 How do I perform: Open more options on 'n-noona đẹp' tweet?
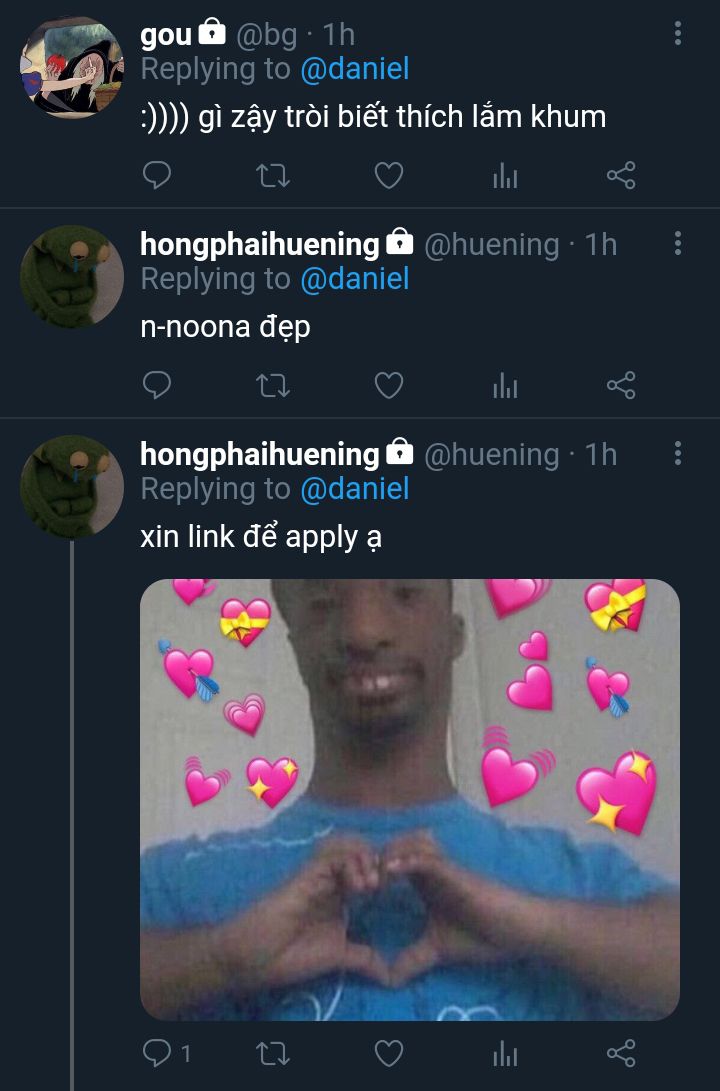[x=678, y=244]
